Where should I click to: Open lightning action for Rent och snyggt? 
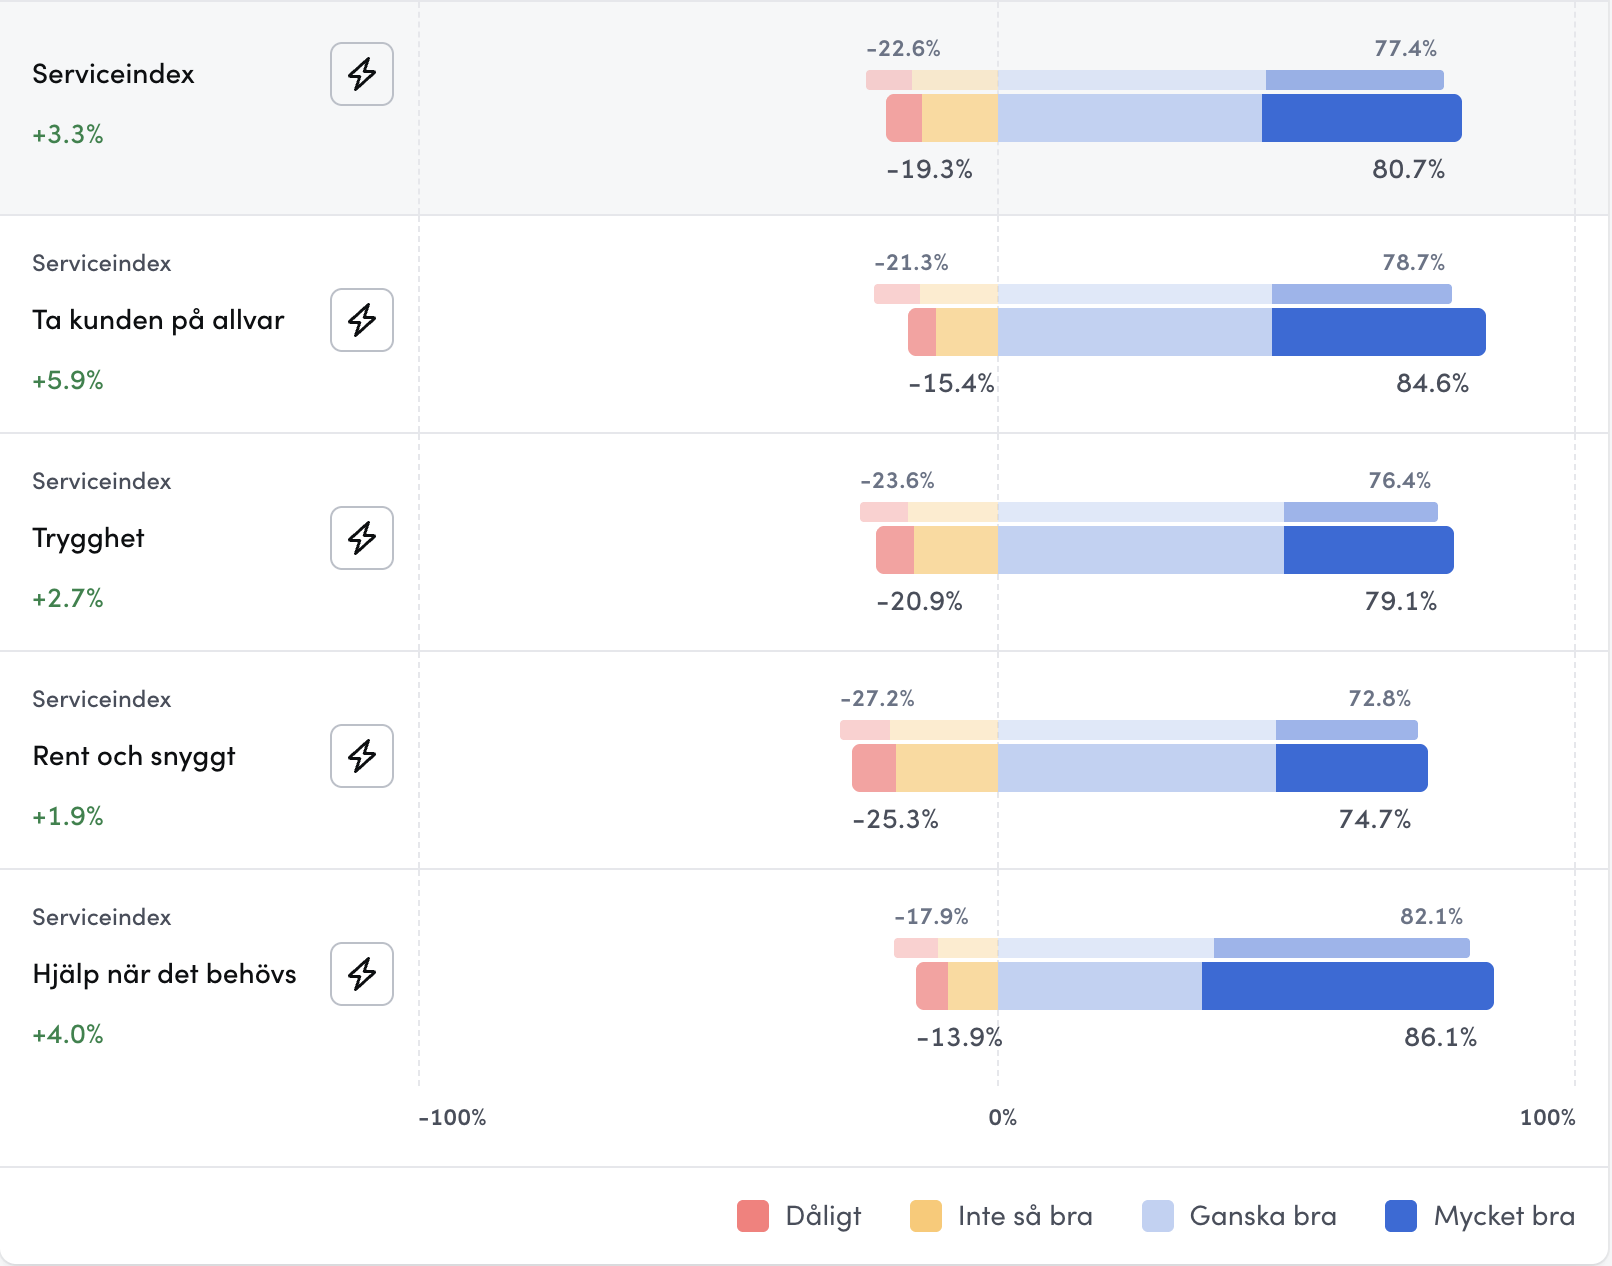362,756
